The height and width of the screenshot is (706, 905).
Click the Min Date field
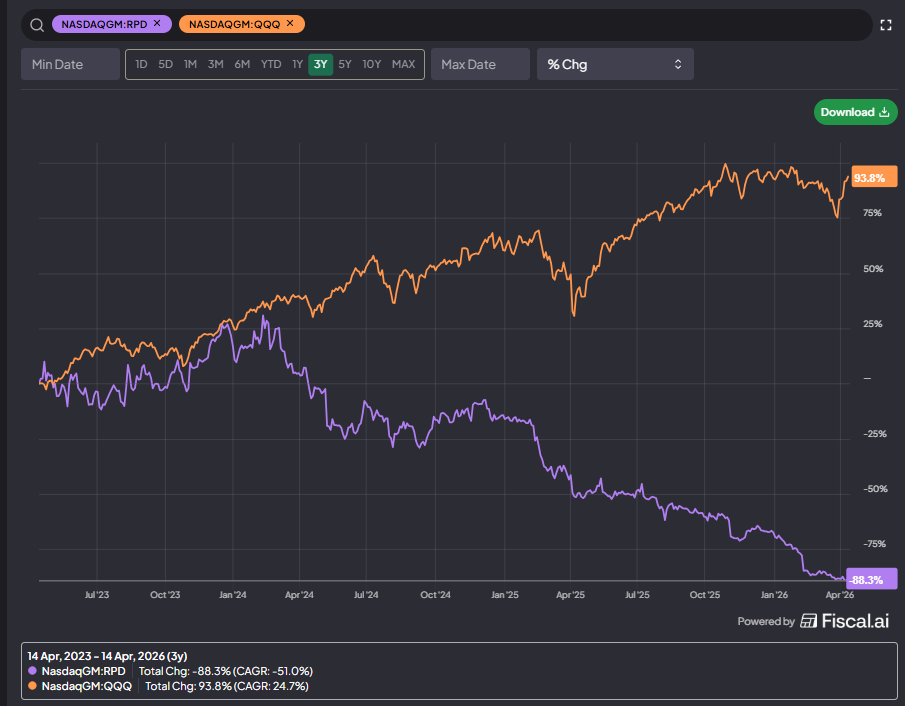(70, 64)
